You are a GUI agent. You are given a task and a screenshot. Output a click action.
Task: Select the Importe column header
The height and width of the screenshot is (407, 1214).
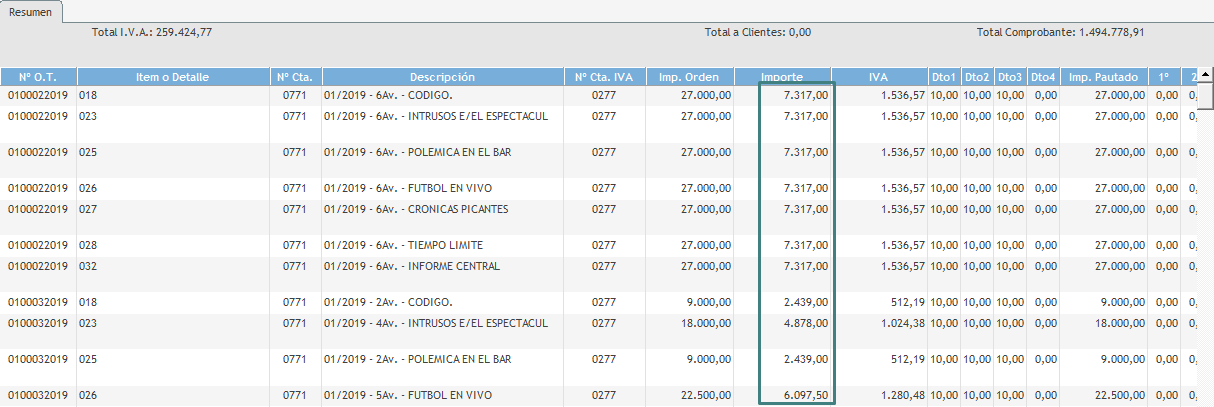pyautogui.click(x=783, y=77)
